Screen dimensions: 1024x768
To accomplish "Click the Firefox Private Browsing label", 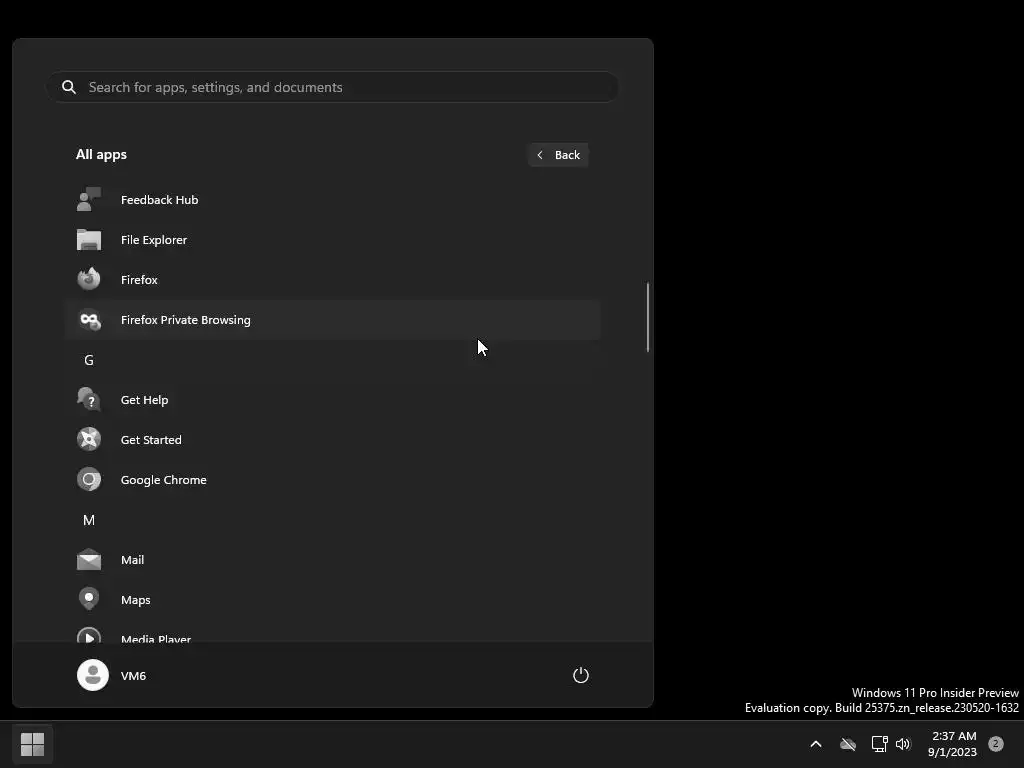I will 185,320.
